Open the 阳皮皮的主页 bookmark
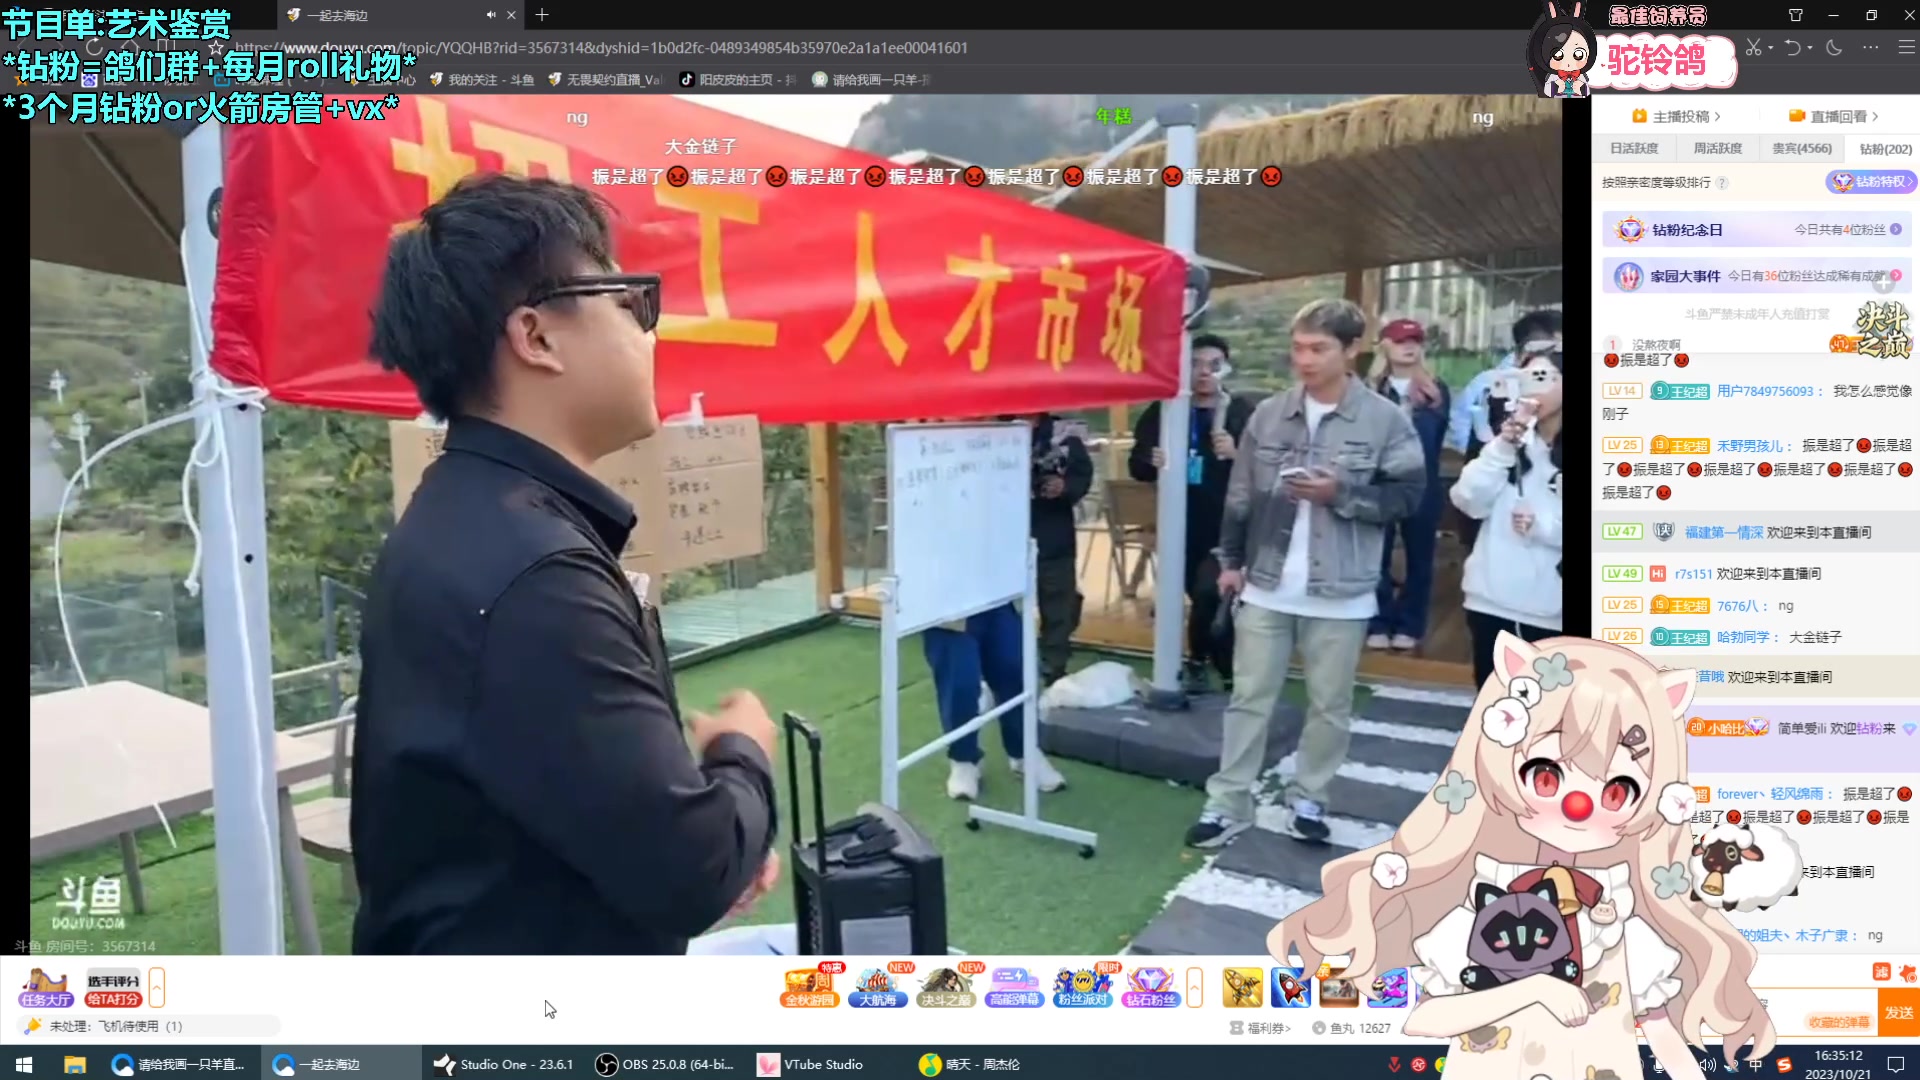This screenshot has width=1920, height=1080. pos(738,79)
